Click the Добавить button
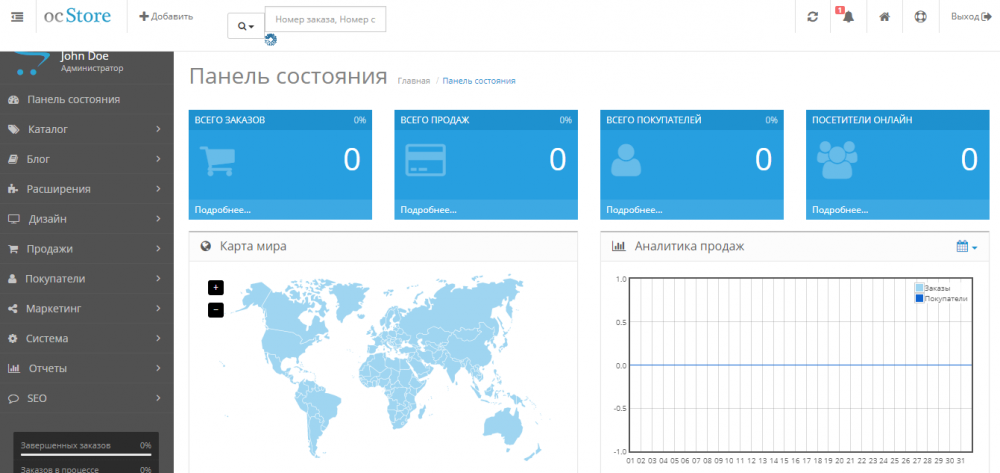 (166, 17)
